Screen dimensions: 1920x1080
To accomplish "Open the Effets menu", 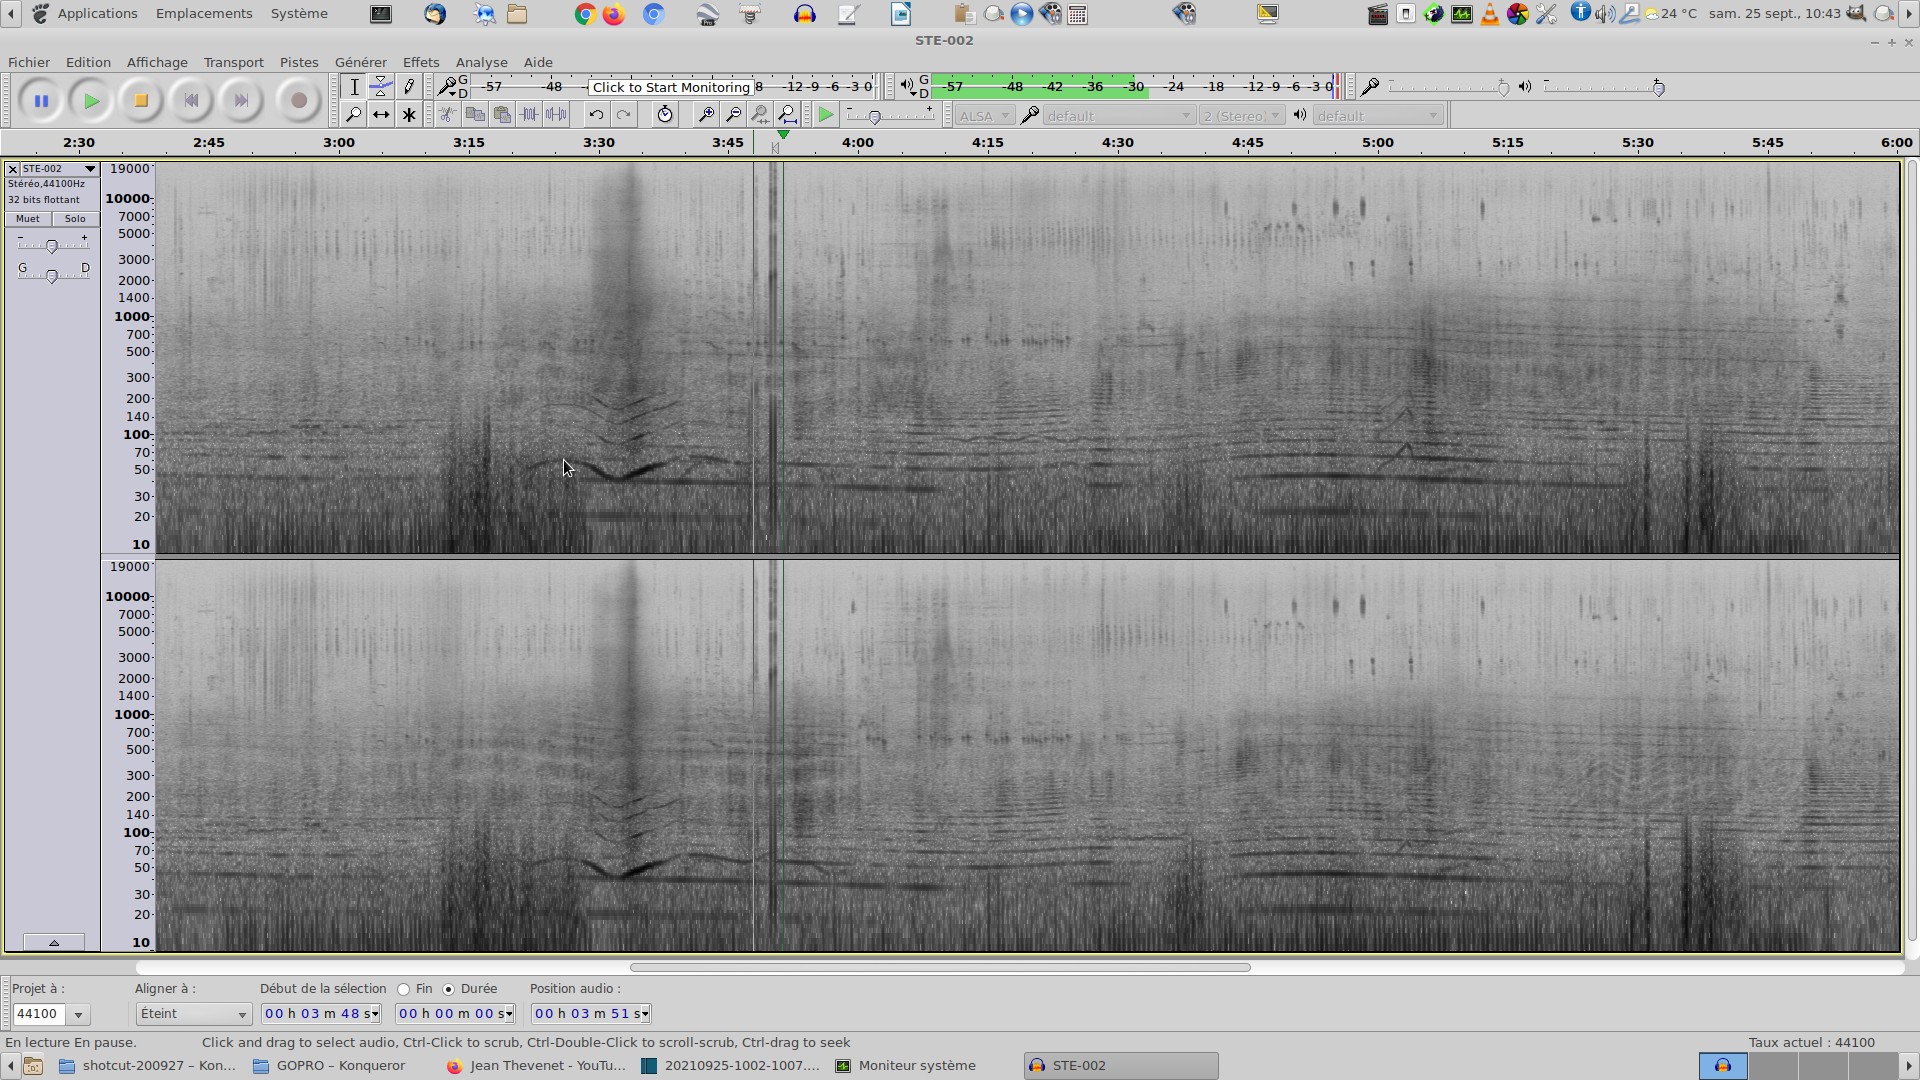I will 420,62.
